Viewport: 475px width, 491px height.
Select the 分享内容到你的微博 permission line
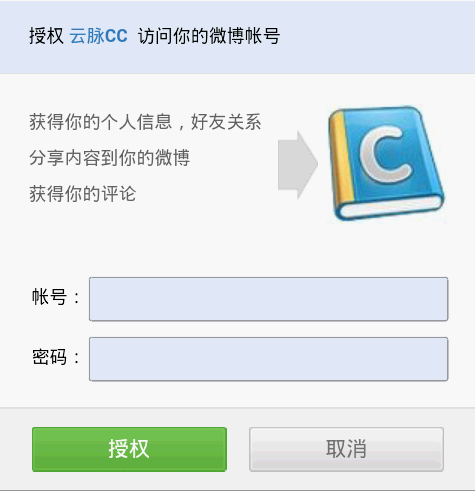[x=110, y=158]
